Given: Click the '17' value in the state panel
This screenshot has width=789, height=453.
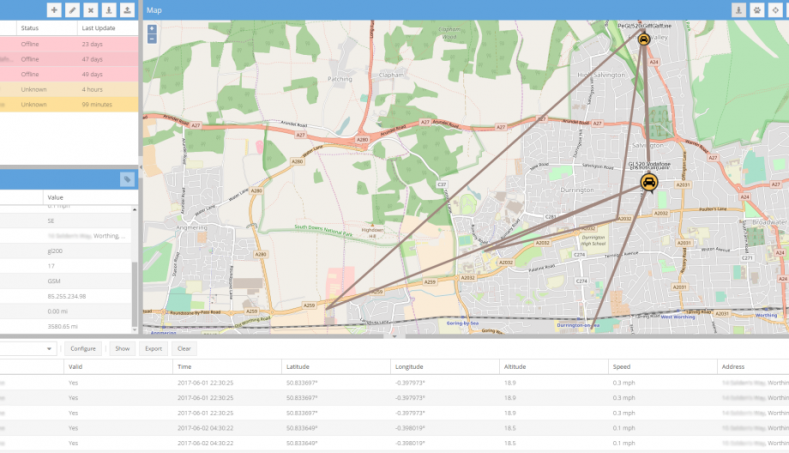Looking at the screenshot, I should [51, 266].
